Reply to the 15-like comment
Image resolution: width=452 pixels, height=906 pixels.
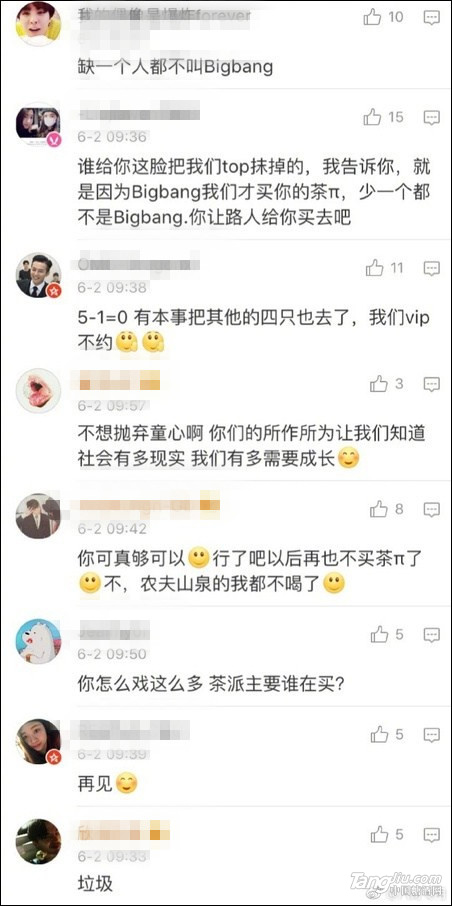pyautogui.click(x=431, y=118)
